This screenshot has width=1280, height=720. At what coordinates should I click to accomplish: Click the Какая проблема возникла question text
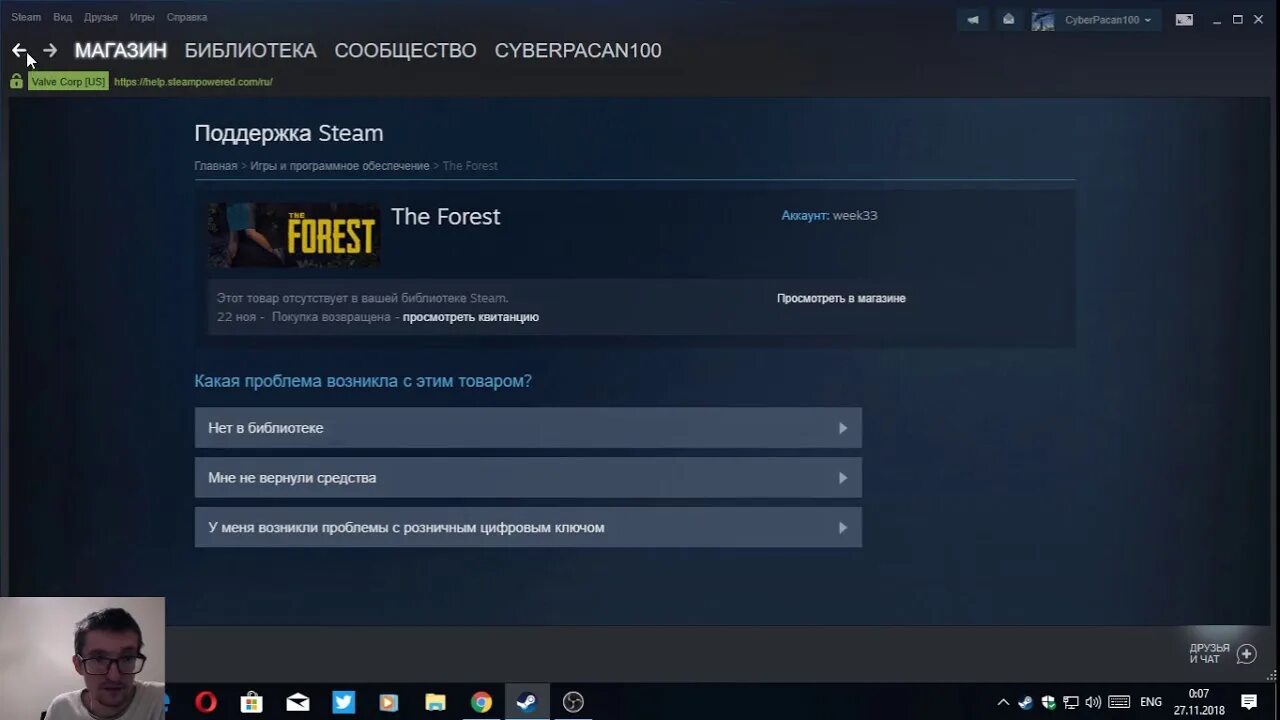pos(363,381)
